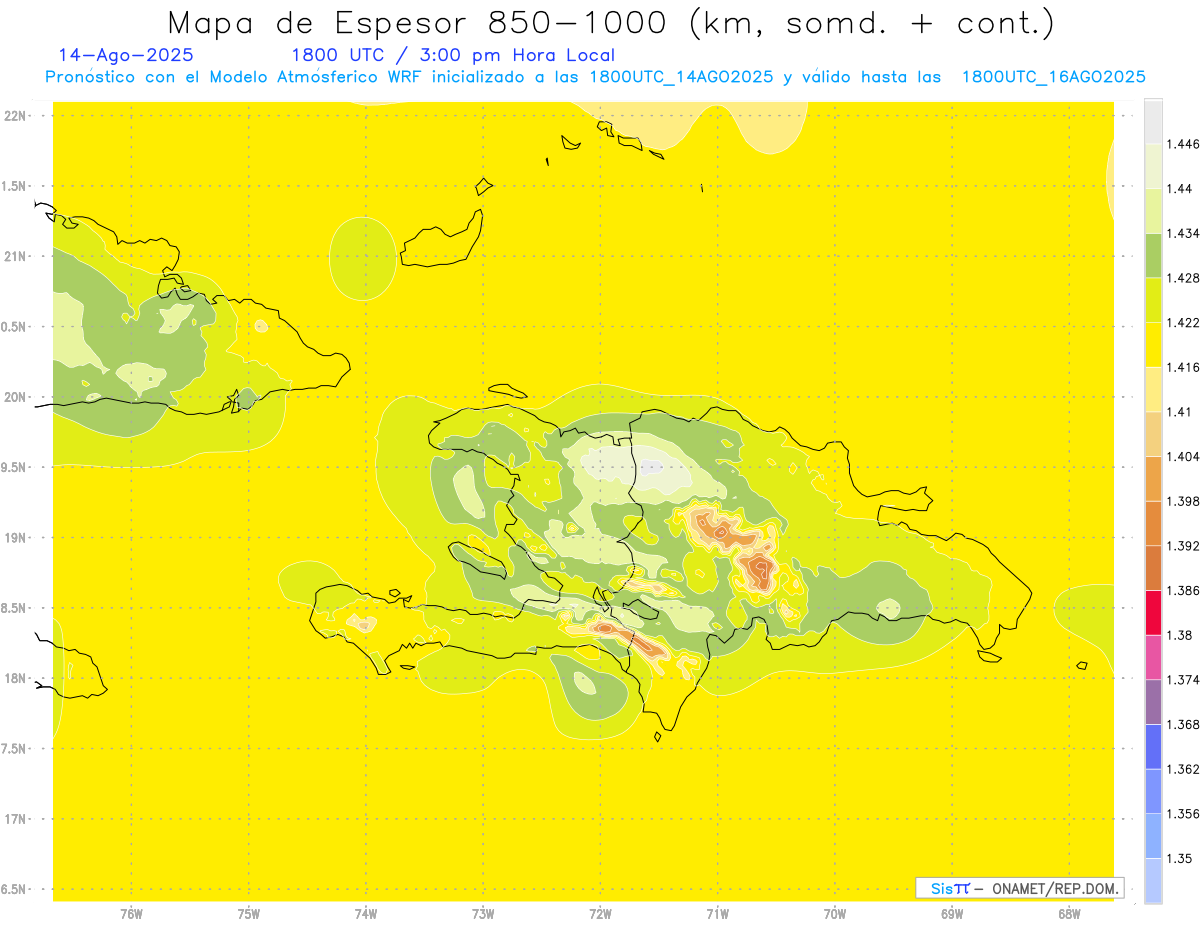1200x927 pixels.
Task: Click the 8.5N latitude label
Action: tap(15, 608)
